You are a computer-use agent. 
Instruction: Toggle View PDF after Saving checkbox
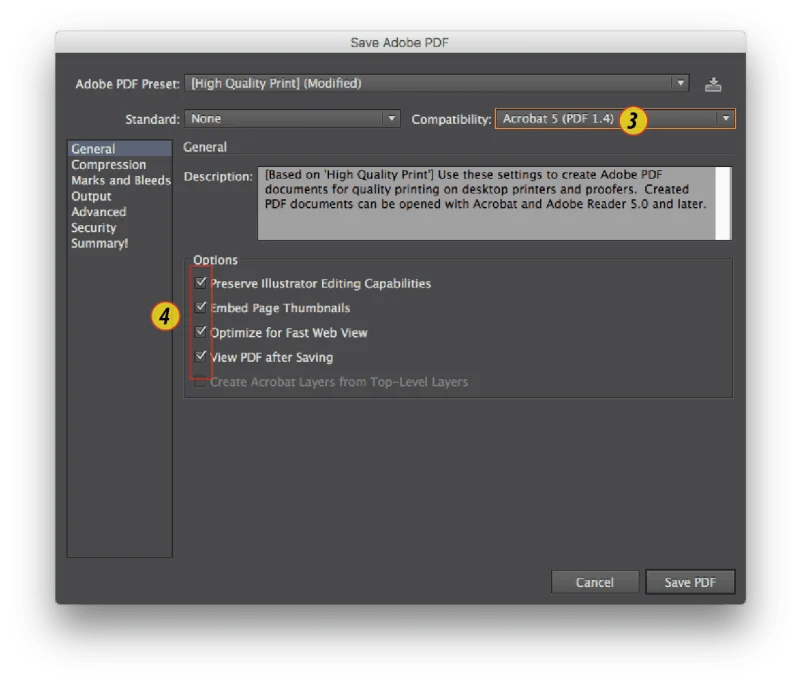click(201, 357)
